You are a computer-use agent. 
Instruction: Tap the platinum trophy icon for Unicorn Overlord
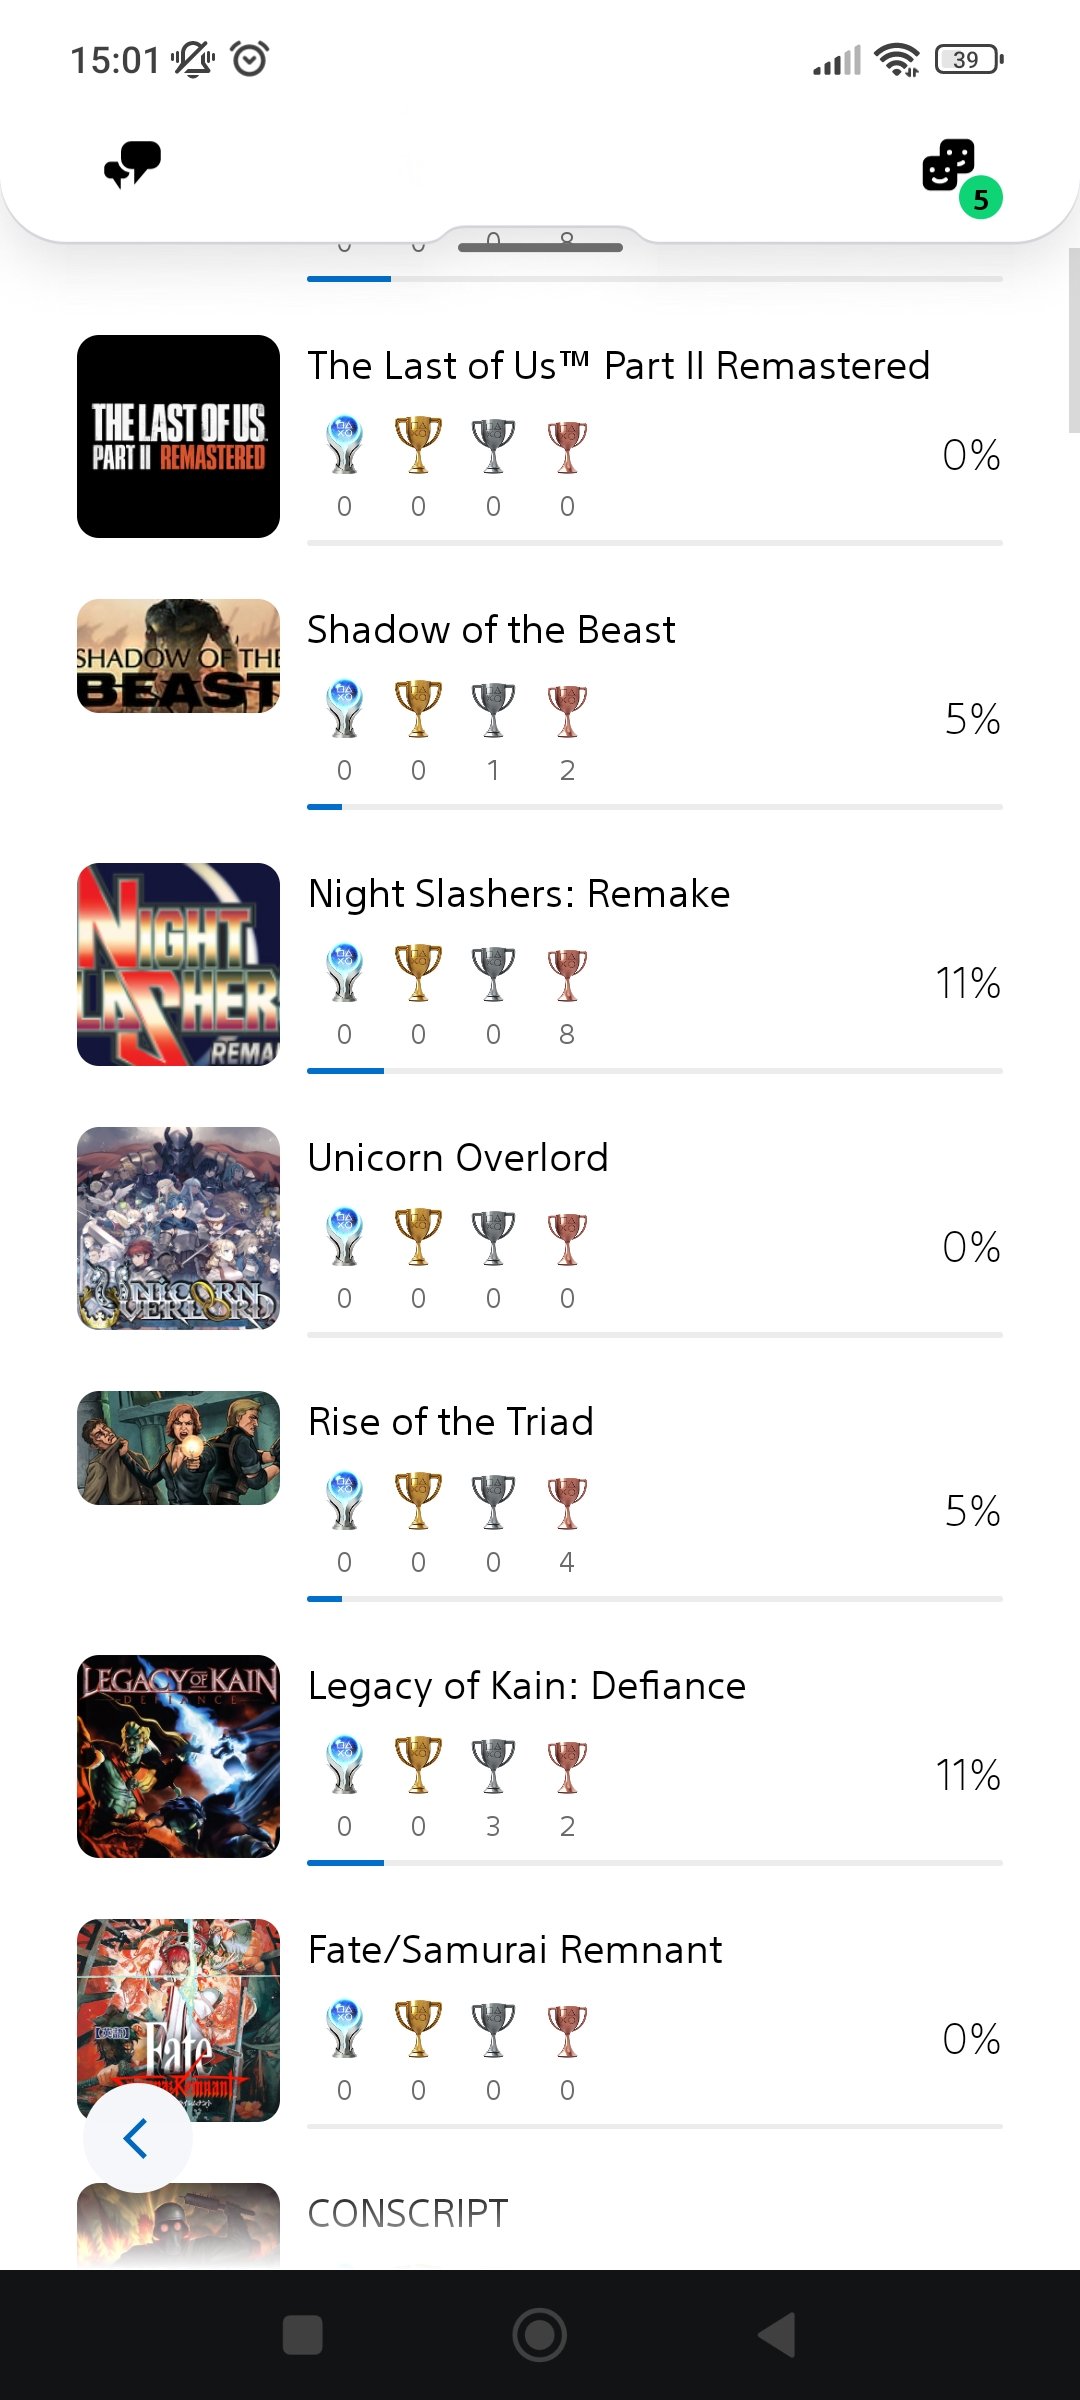point(344,1238)
